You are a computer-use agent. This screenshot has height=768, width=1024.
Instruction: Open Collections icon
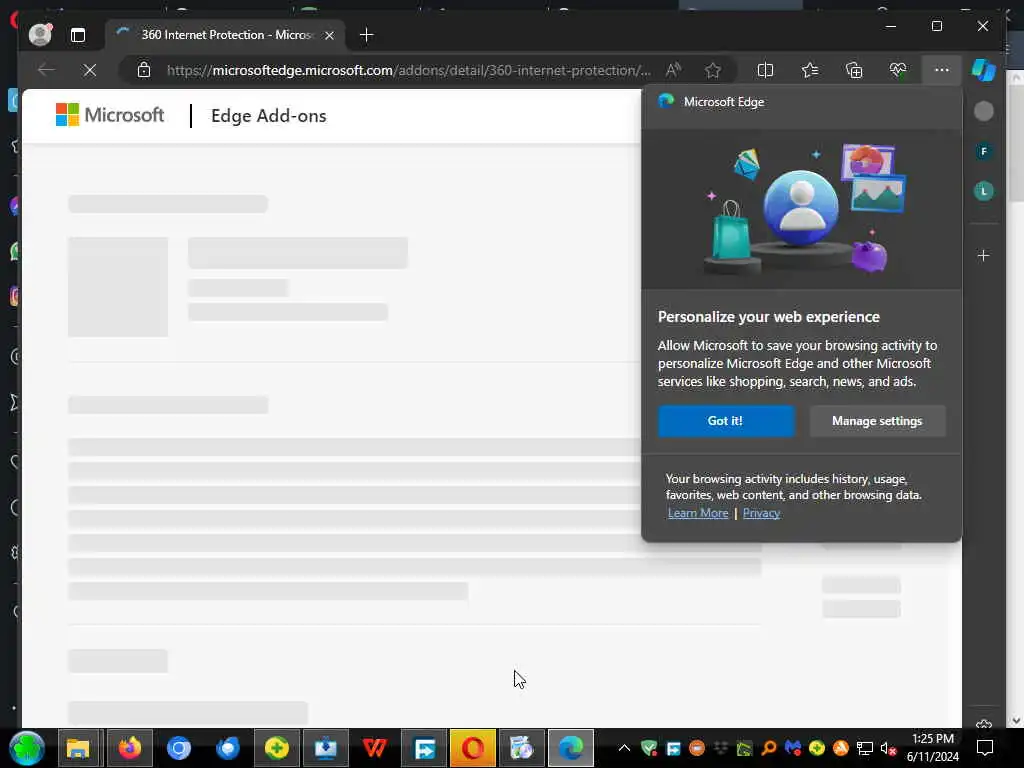point(854,70)
